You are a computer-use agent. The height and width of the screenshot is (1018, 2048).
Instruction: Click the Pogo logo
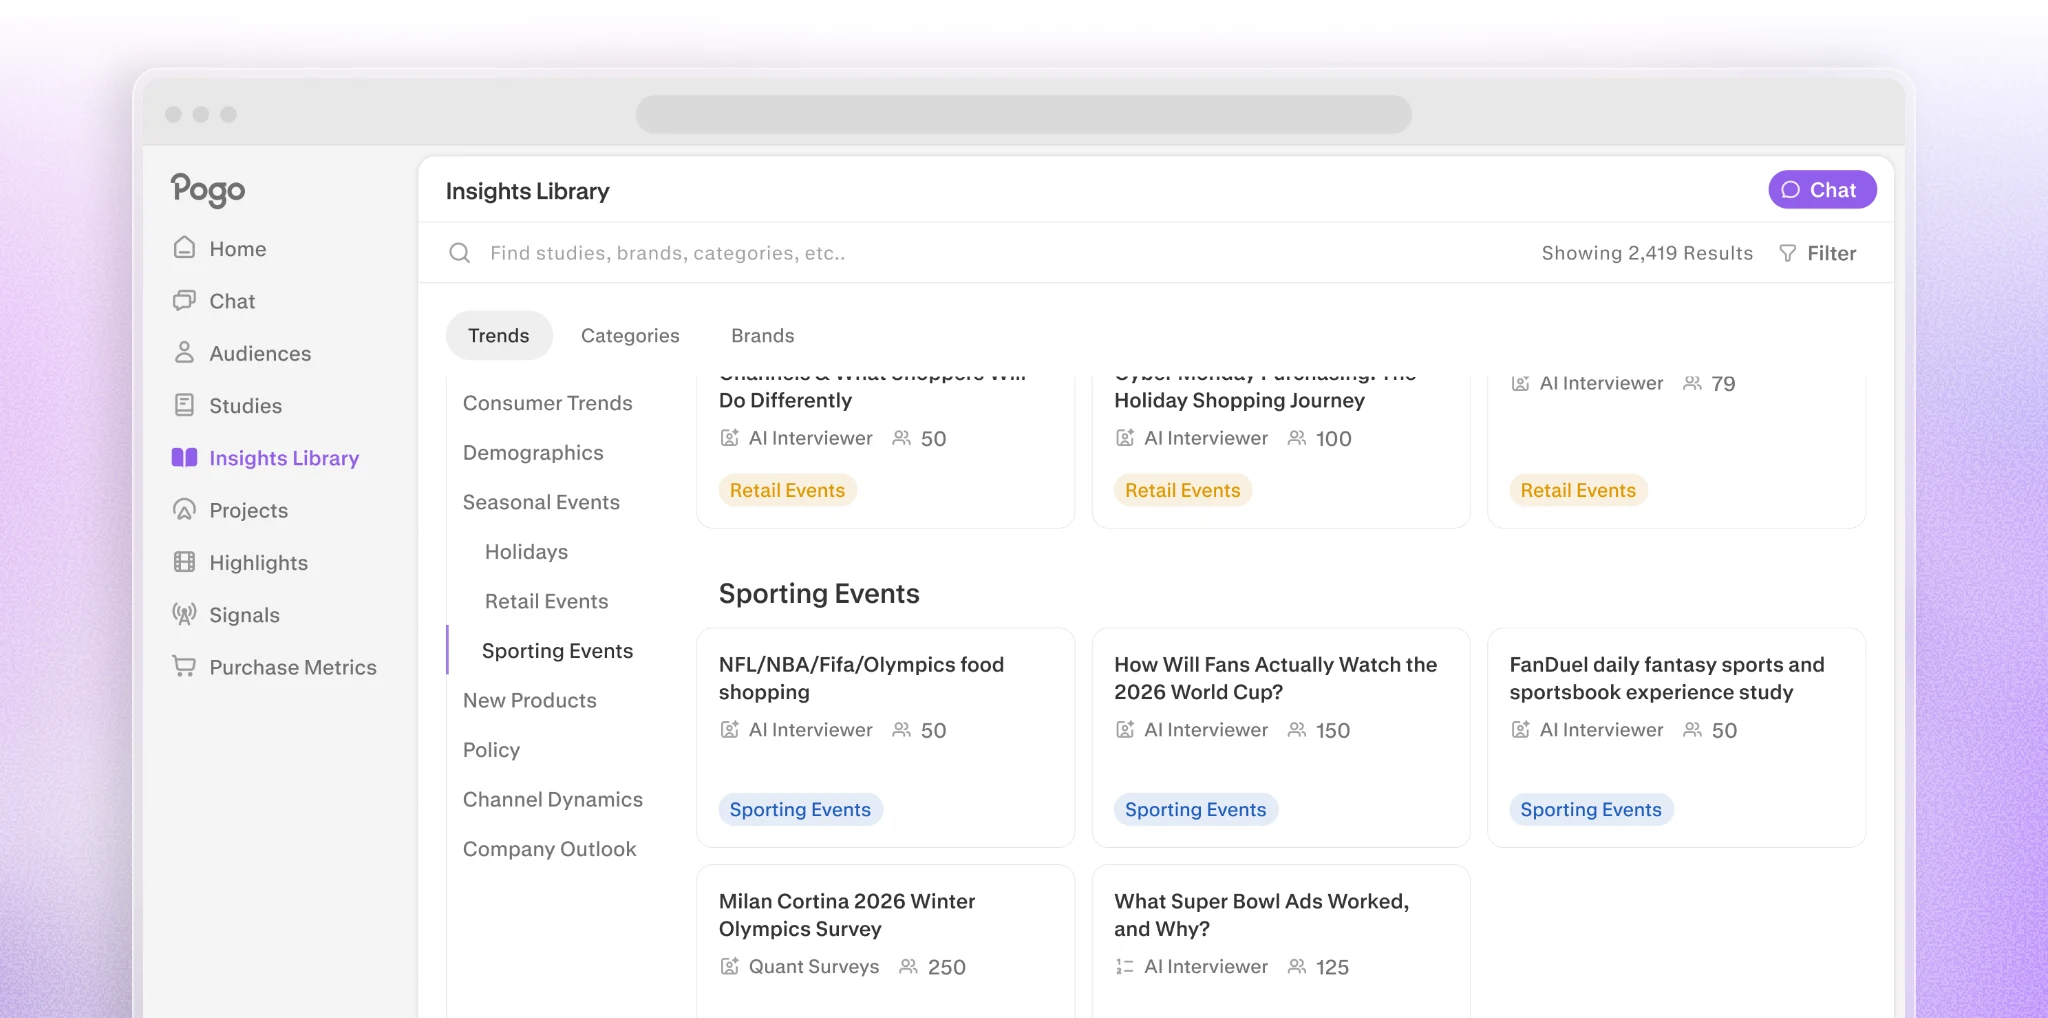pyautogui.click(x=208, y=190)
